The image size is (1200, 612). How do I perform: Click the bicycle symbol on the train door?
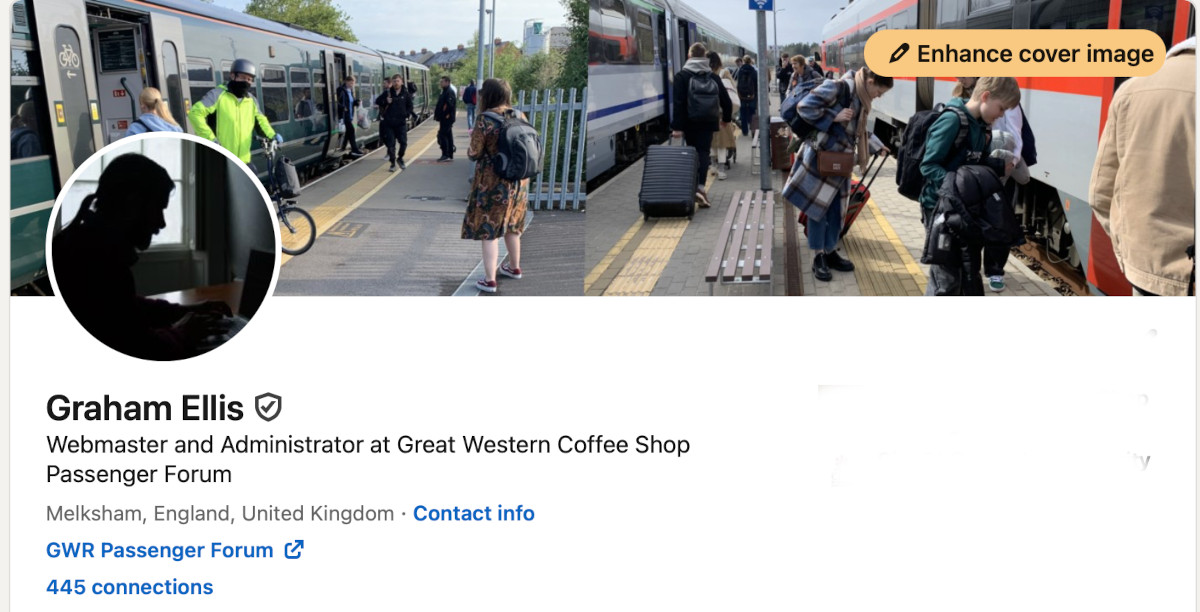(x=68, y=56)
